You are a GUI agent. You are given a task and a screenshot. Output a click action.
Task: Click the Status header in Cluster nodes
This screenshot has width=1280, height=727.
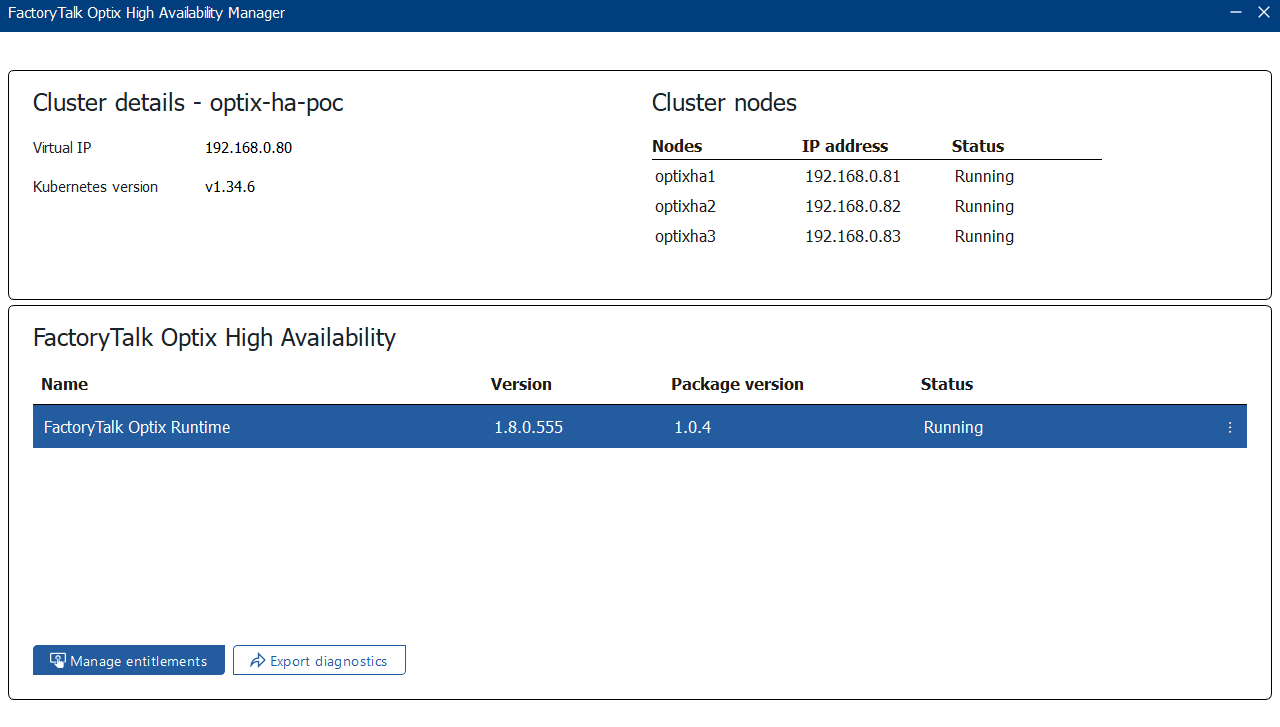[x=978, y=146]
